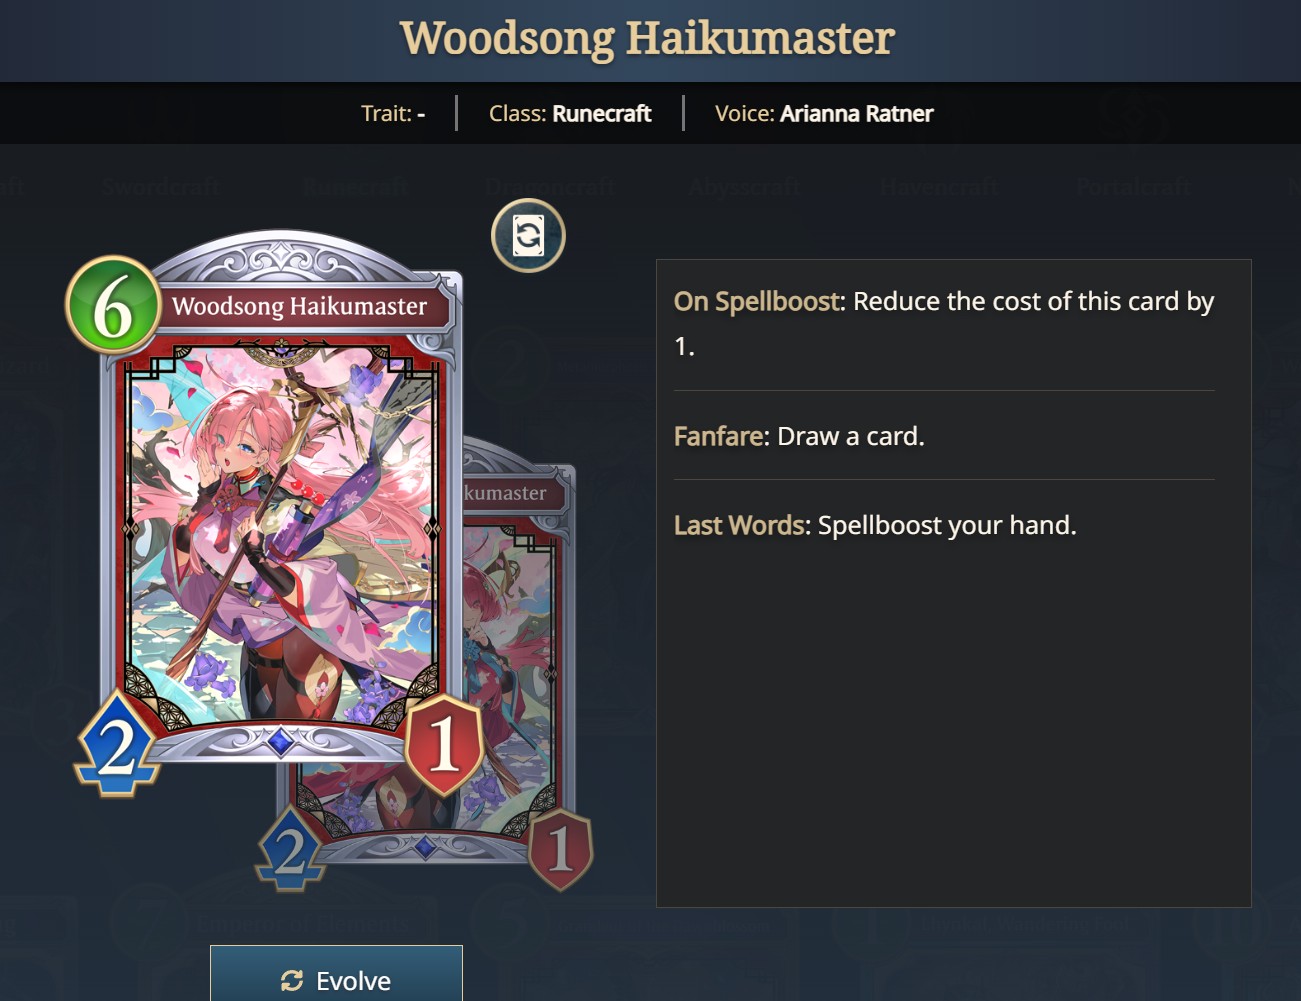Click the Trait label in info bar
The width and height of the screenshot is (1301, 1001).
point(386,113)
